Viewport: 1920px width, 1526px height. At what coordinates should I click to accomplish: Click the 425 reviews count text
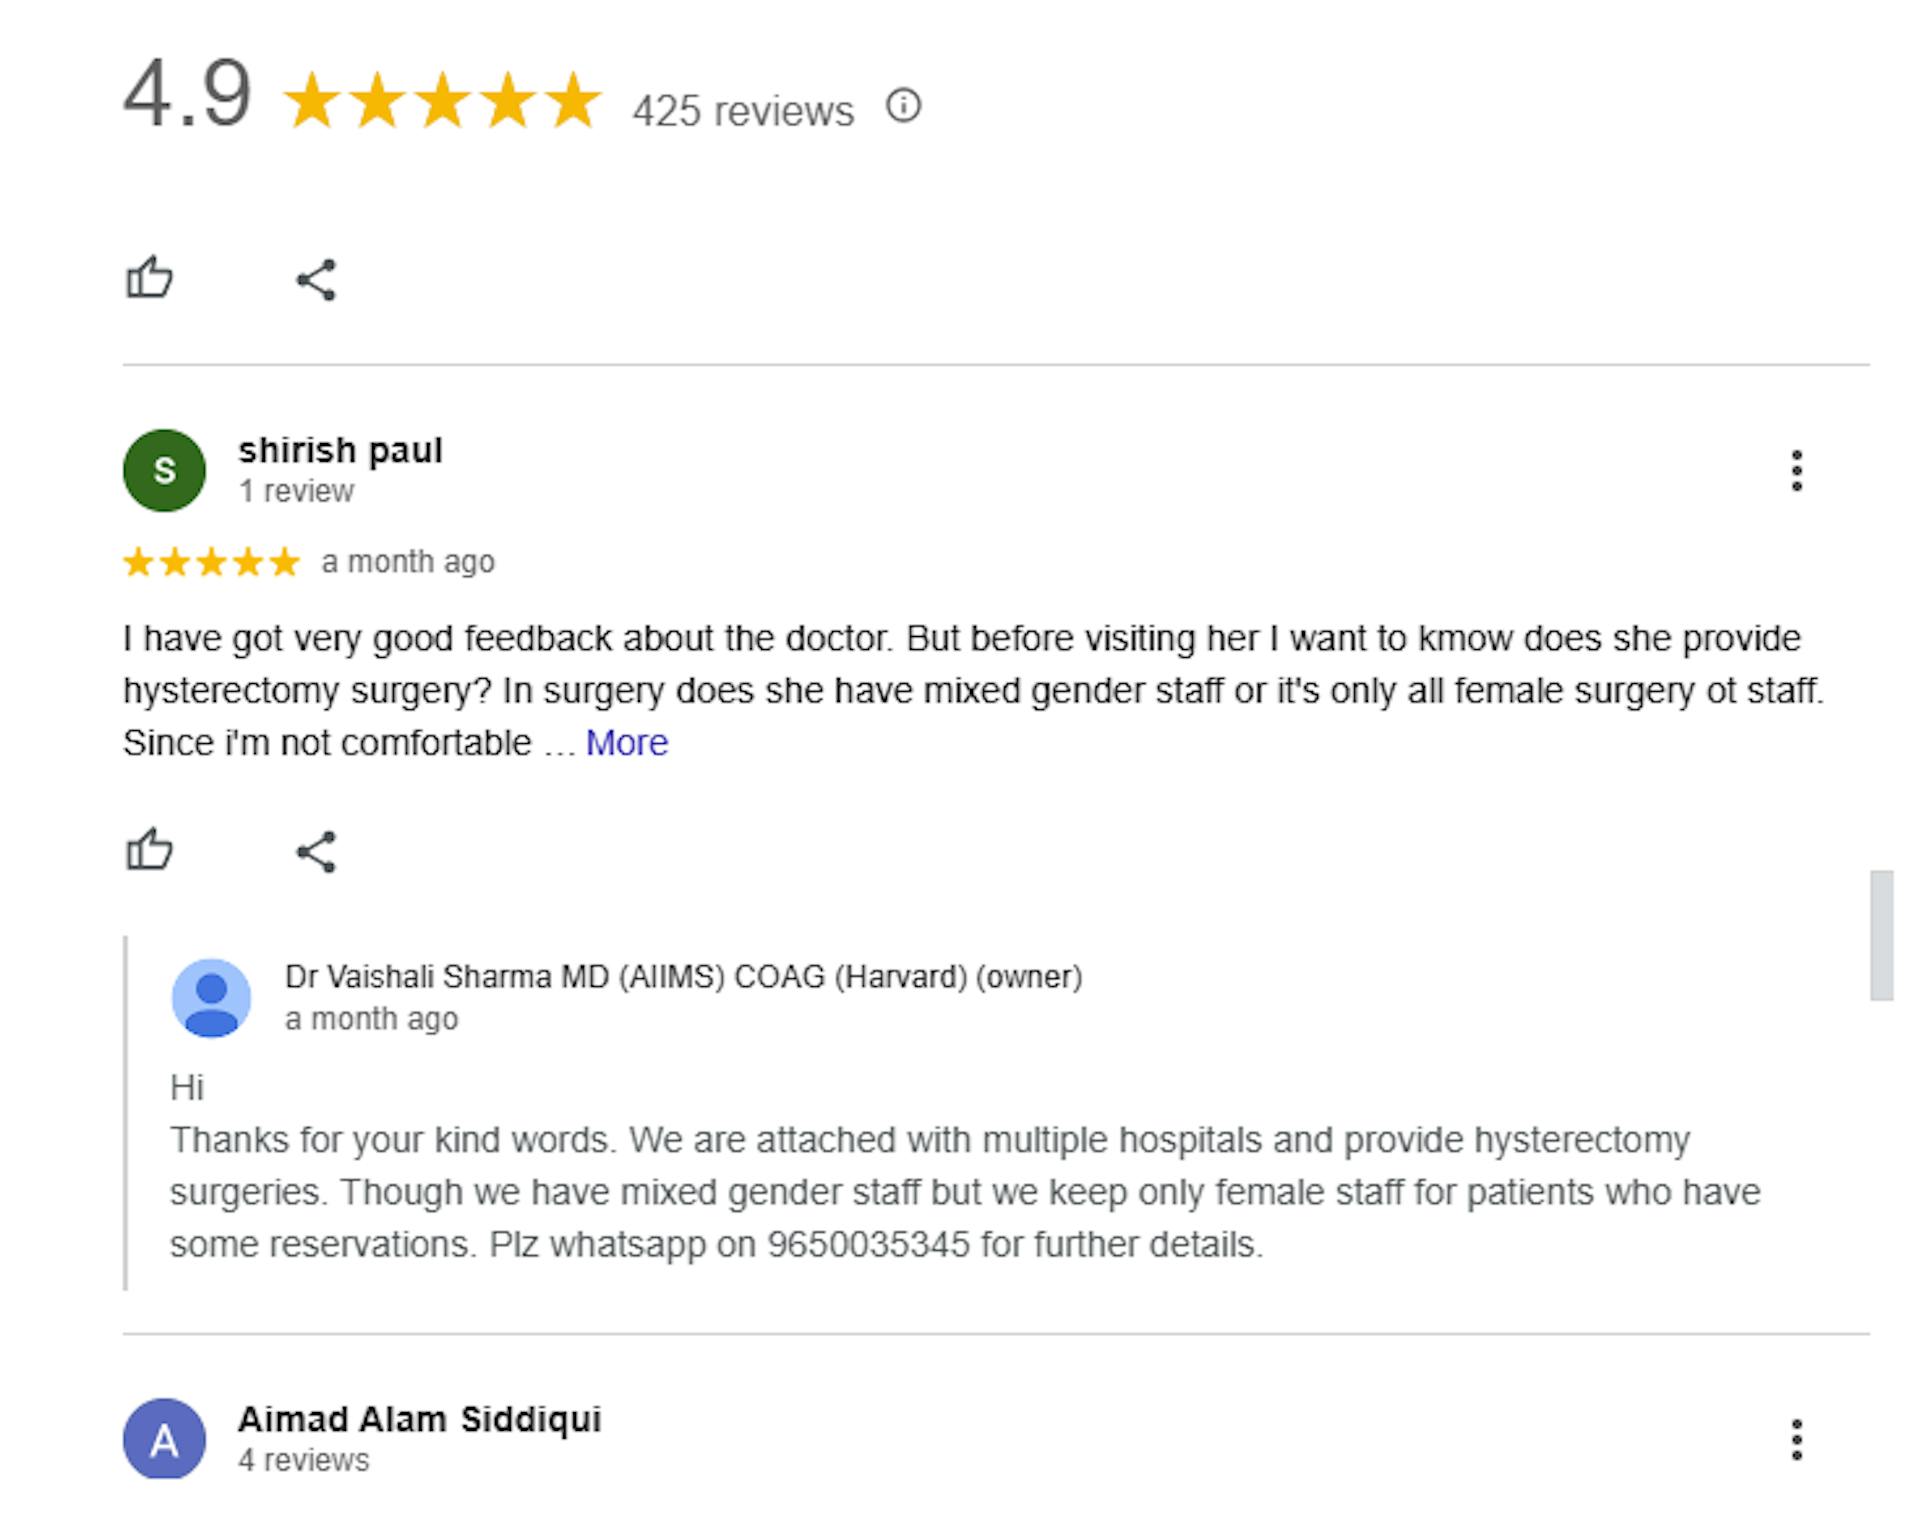(743, 111)
